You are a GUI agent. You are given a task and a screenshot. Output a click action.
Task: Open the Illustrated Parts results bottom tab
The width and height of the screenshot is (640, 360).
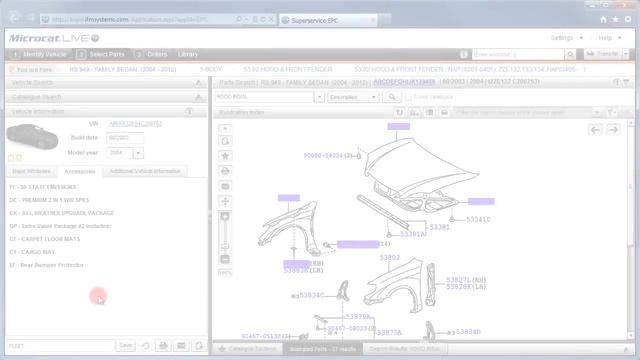322,349
